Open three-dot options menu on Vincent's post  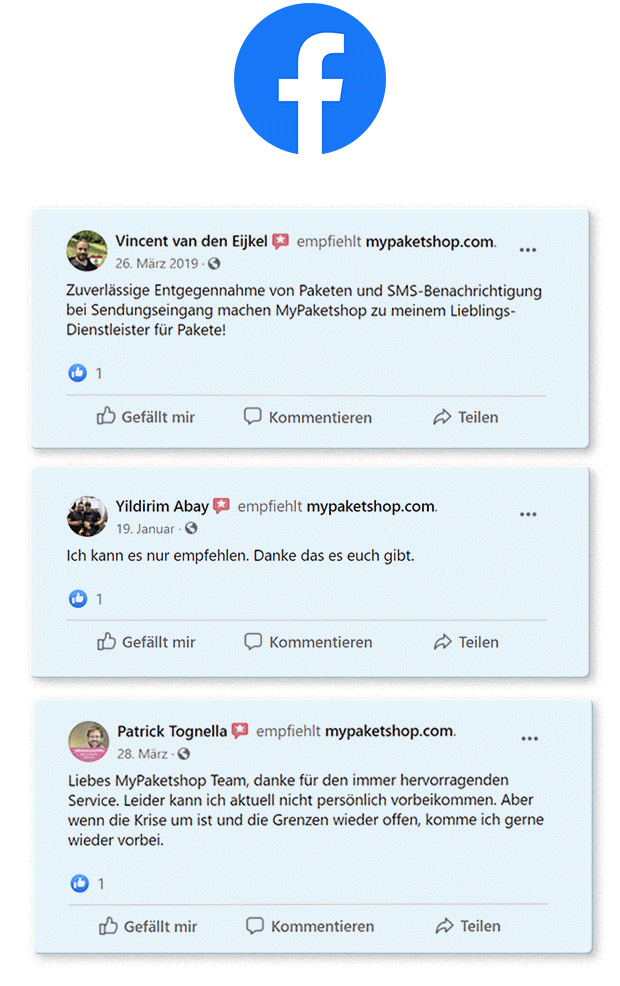pos(528,250)
